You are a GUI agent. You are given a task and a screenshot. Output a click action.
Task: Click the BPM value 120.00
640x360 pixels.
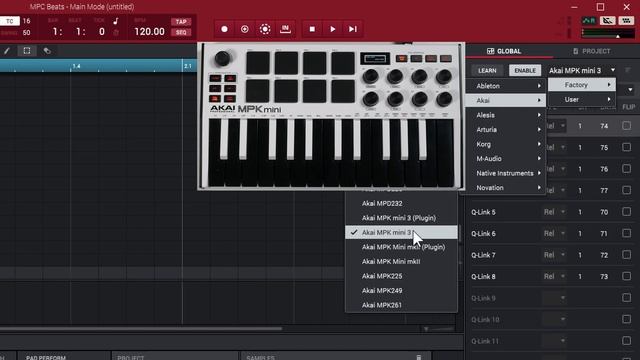(149, 31)
